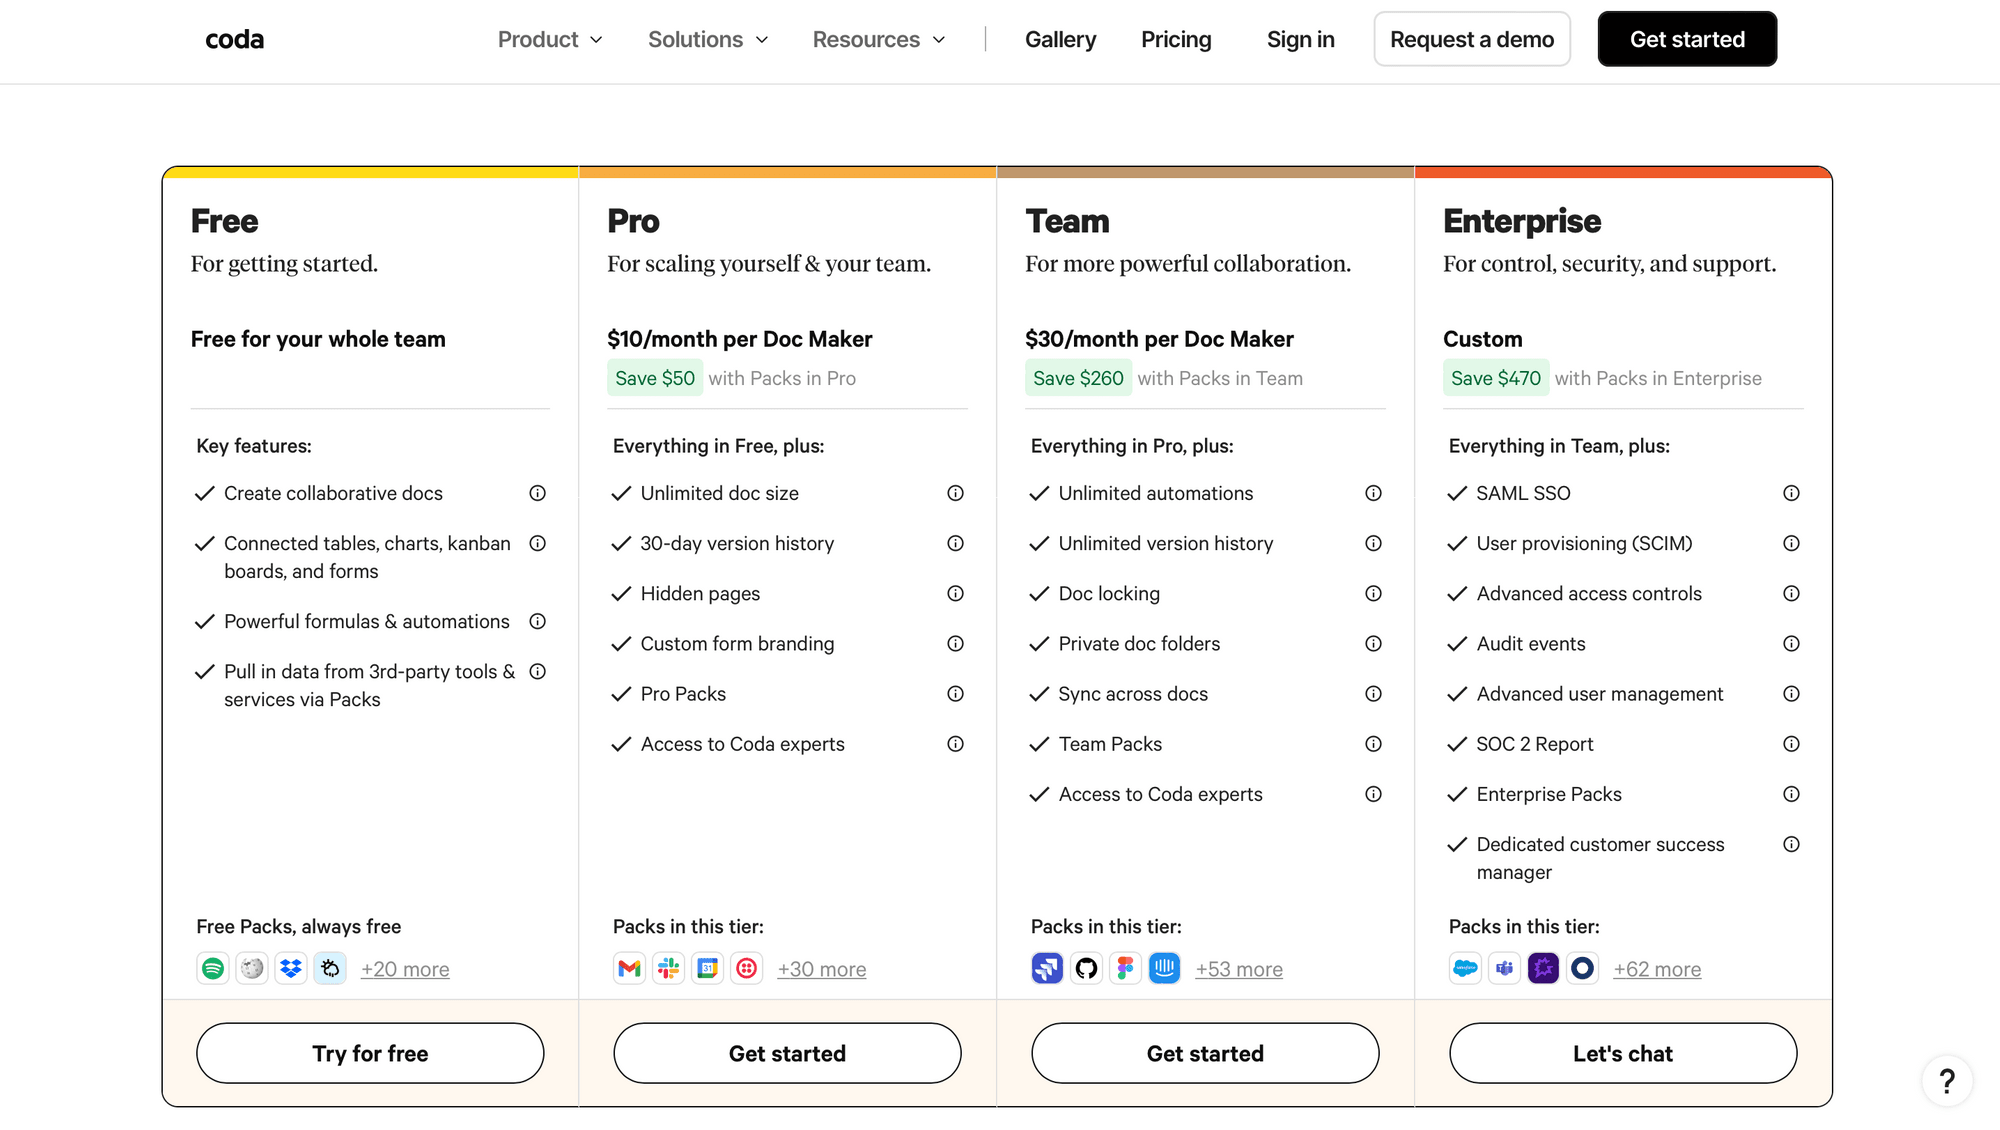The width and height of the screenshot is (2000, 1130).
Task: Click info icon for Unlimited version history
Action: click(x=1374, y=543)
